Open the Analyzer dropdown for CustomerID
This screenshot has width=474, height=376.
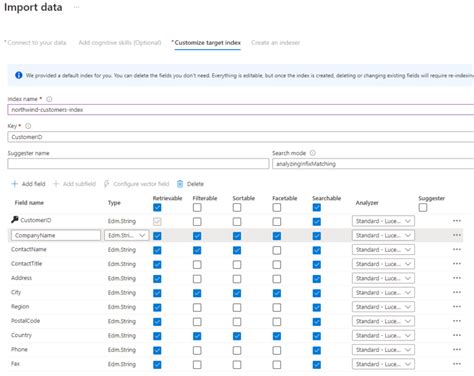(383, 221)
